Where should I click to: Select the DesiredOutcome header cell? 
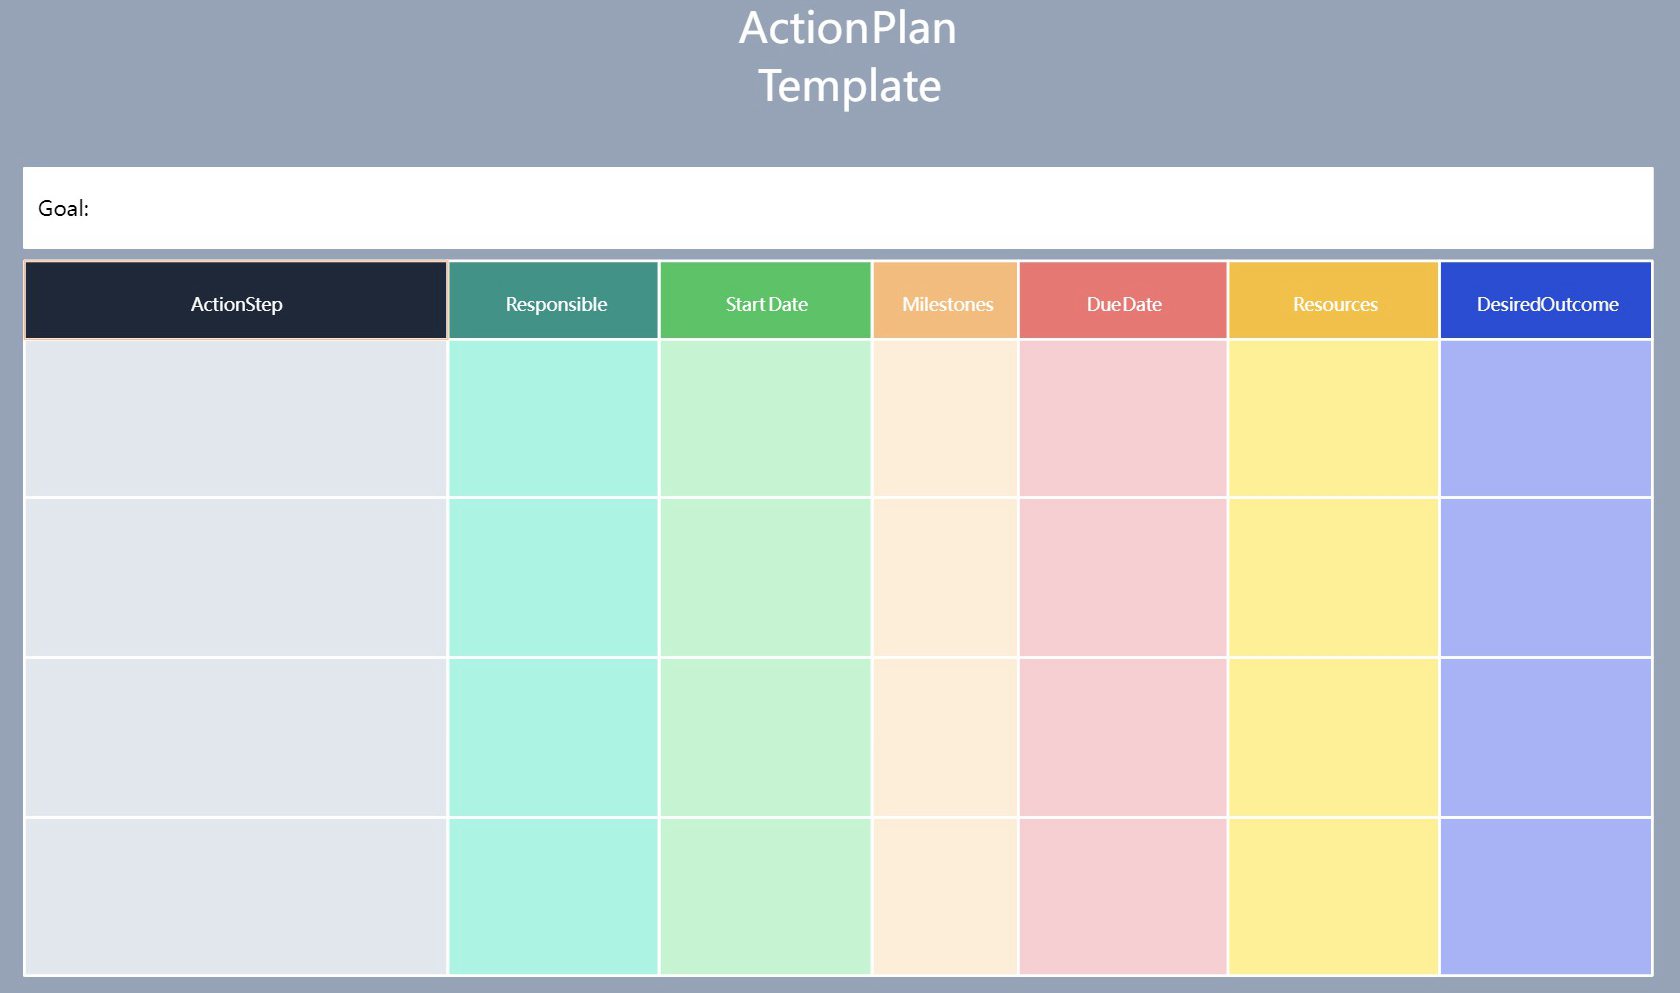click(x=1546, y=301)
